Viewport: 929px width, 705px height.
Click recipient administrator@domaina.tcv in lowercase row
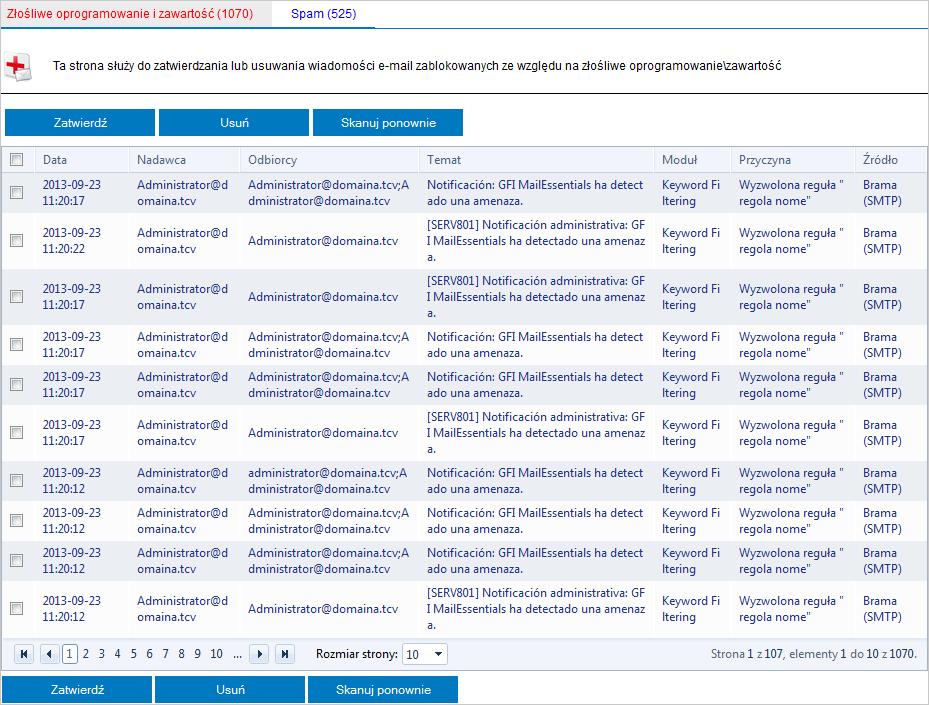click(328, 480)
